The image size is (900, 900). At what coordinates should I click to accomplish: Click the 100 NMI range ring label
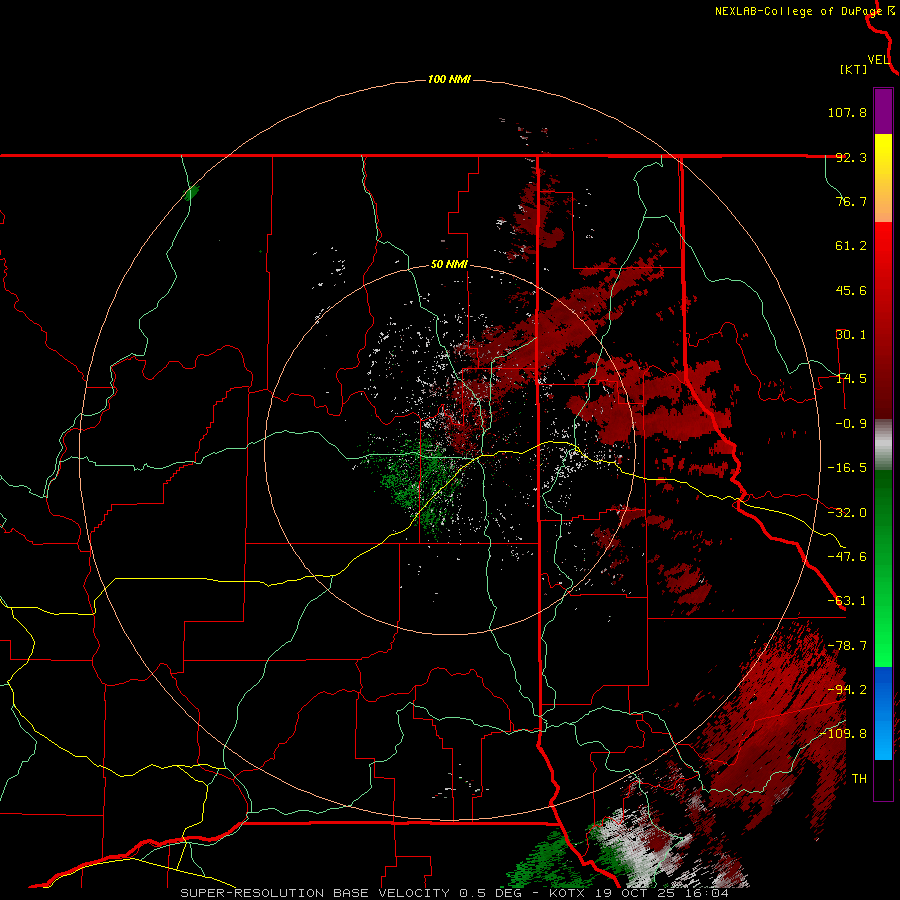tap(449, 79)
